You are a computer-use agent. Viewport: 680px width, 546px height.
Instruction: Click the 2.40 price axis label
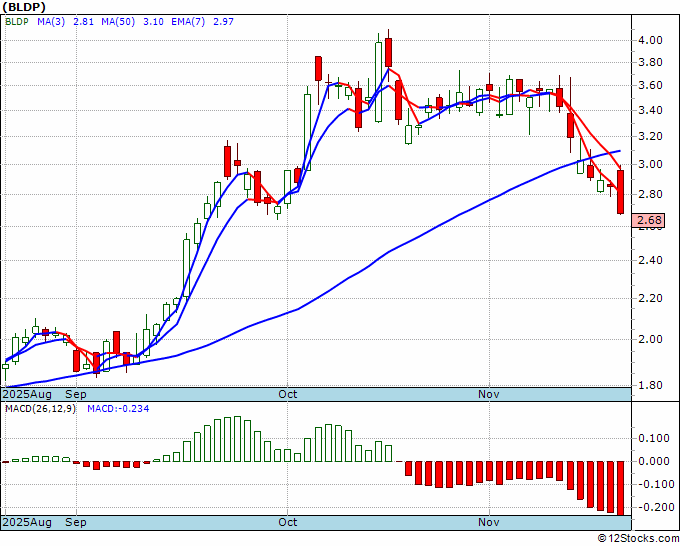point(650,260)
